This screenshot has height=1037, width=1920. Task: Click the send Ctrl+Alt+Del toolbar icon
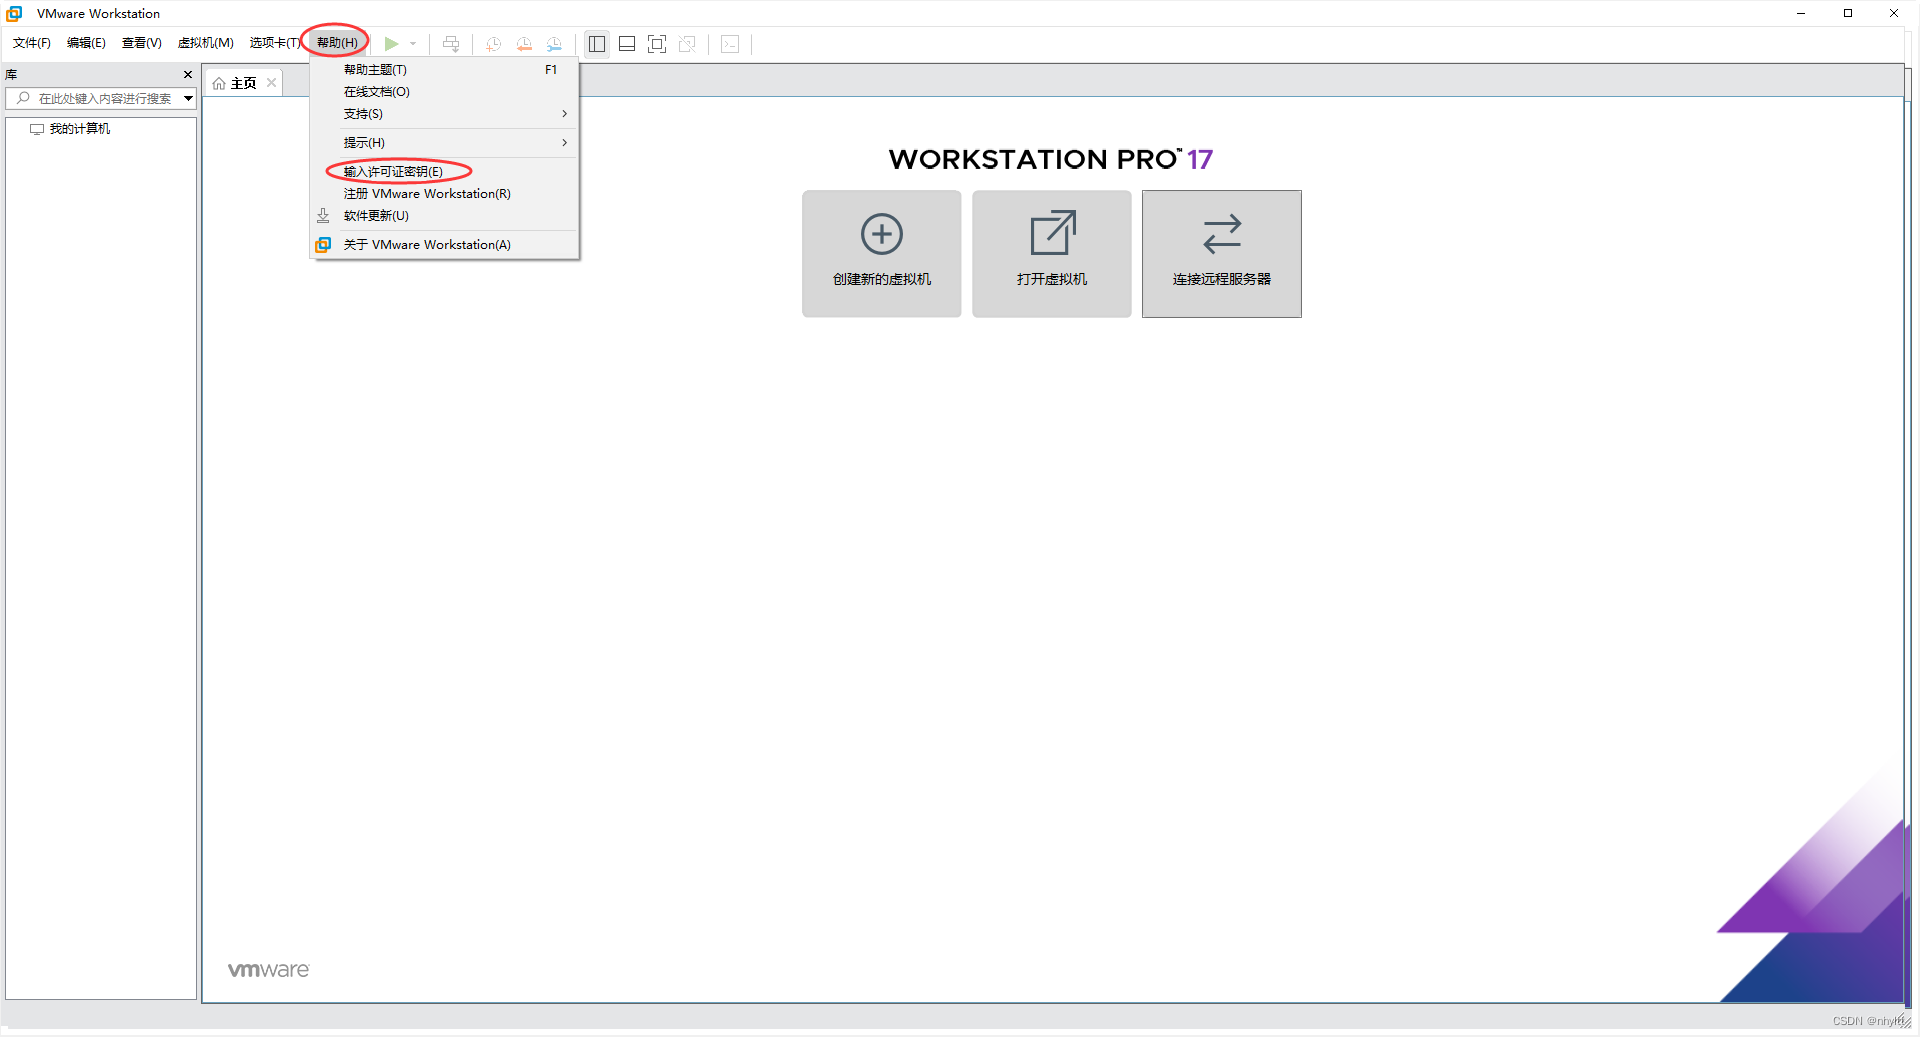(451, 44)
